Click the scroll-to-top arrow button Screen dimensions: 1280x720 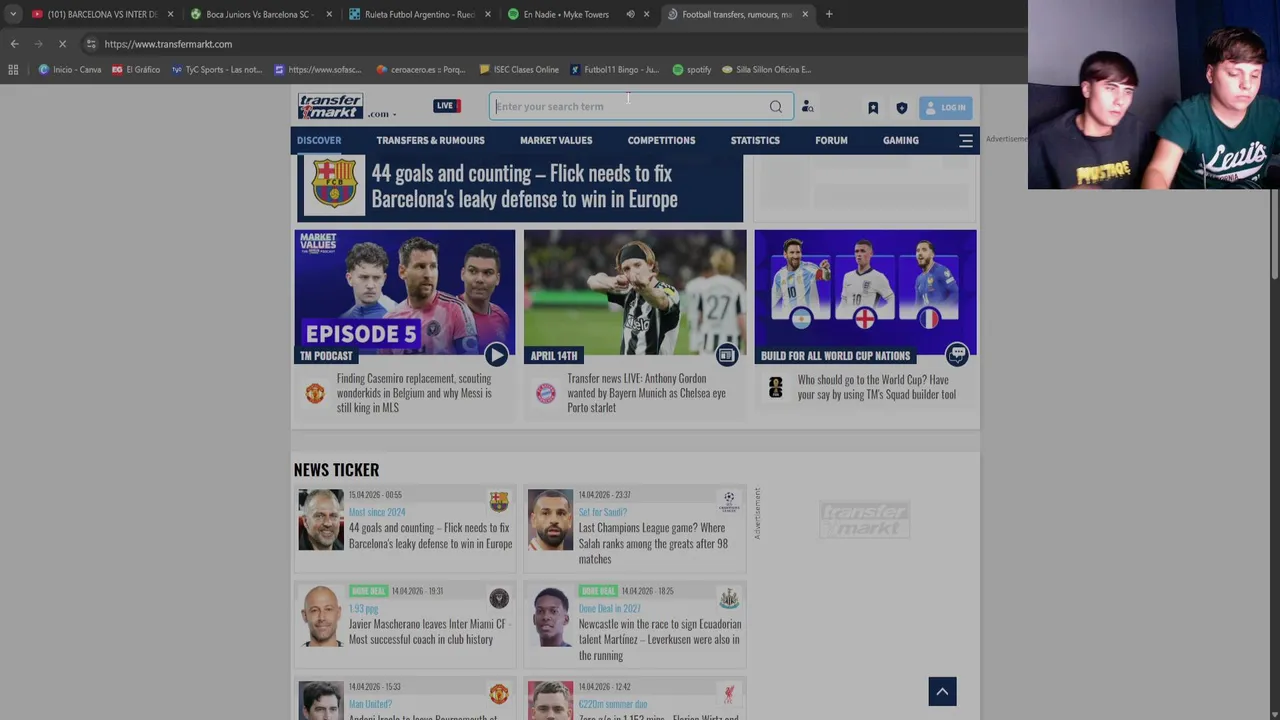pyautogui.click(x=942, y=692)
